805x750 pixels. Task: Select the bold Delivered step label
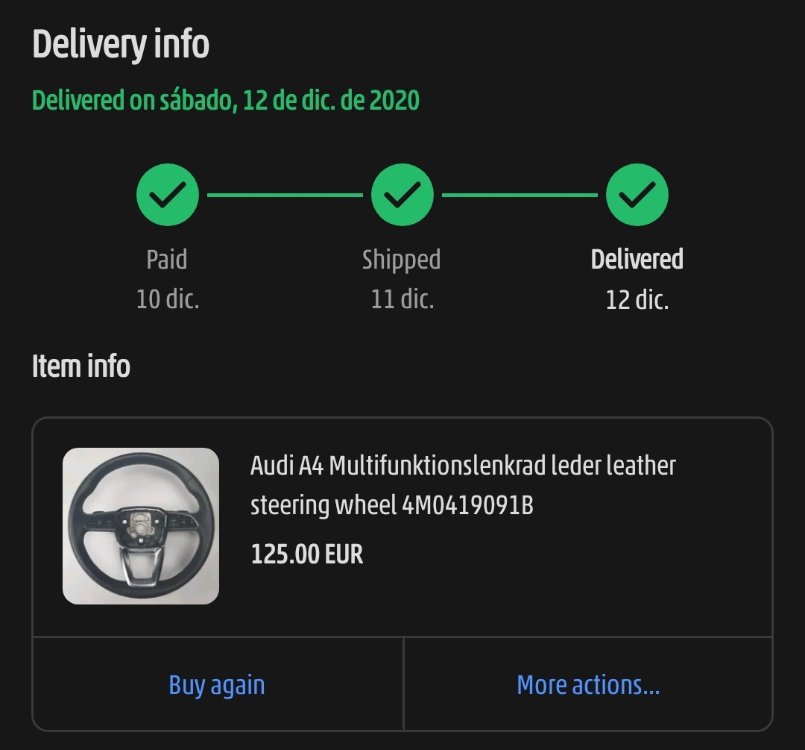click(637, 259)
